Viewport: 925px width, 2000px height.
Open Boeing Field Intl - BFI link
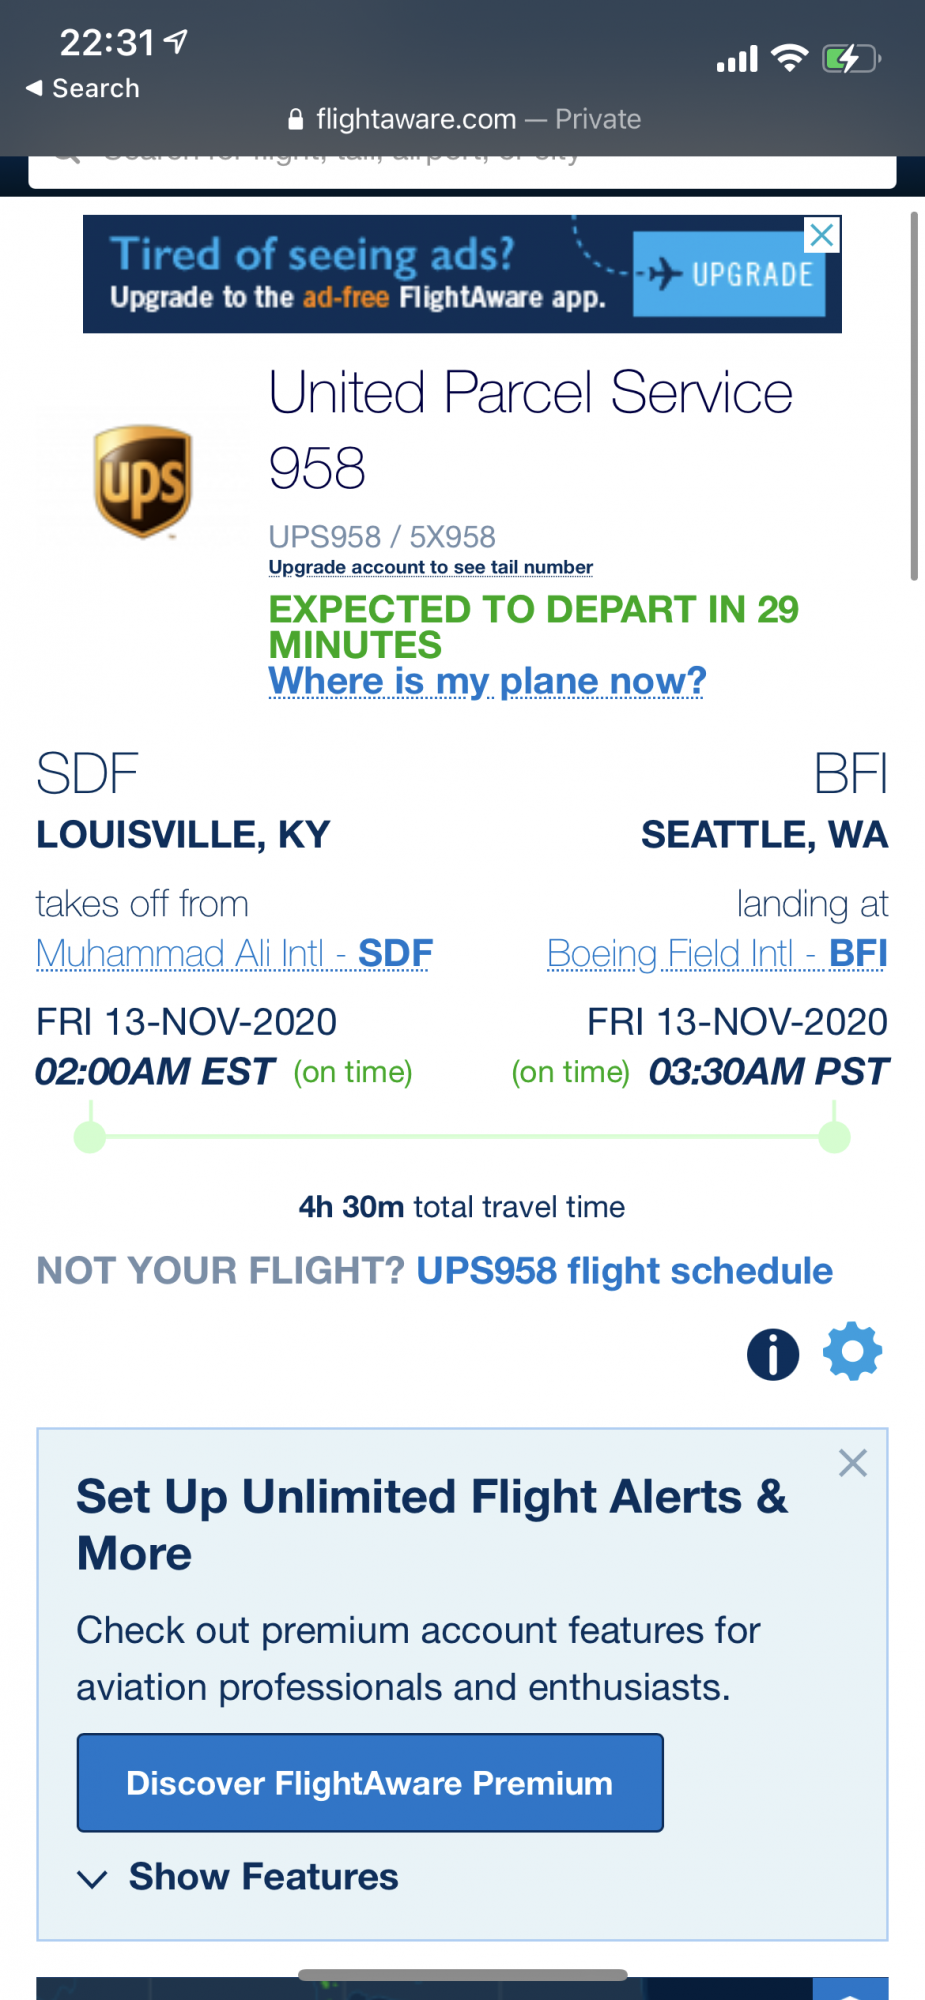[x=717, y=953]
